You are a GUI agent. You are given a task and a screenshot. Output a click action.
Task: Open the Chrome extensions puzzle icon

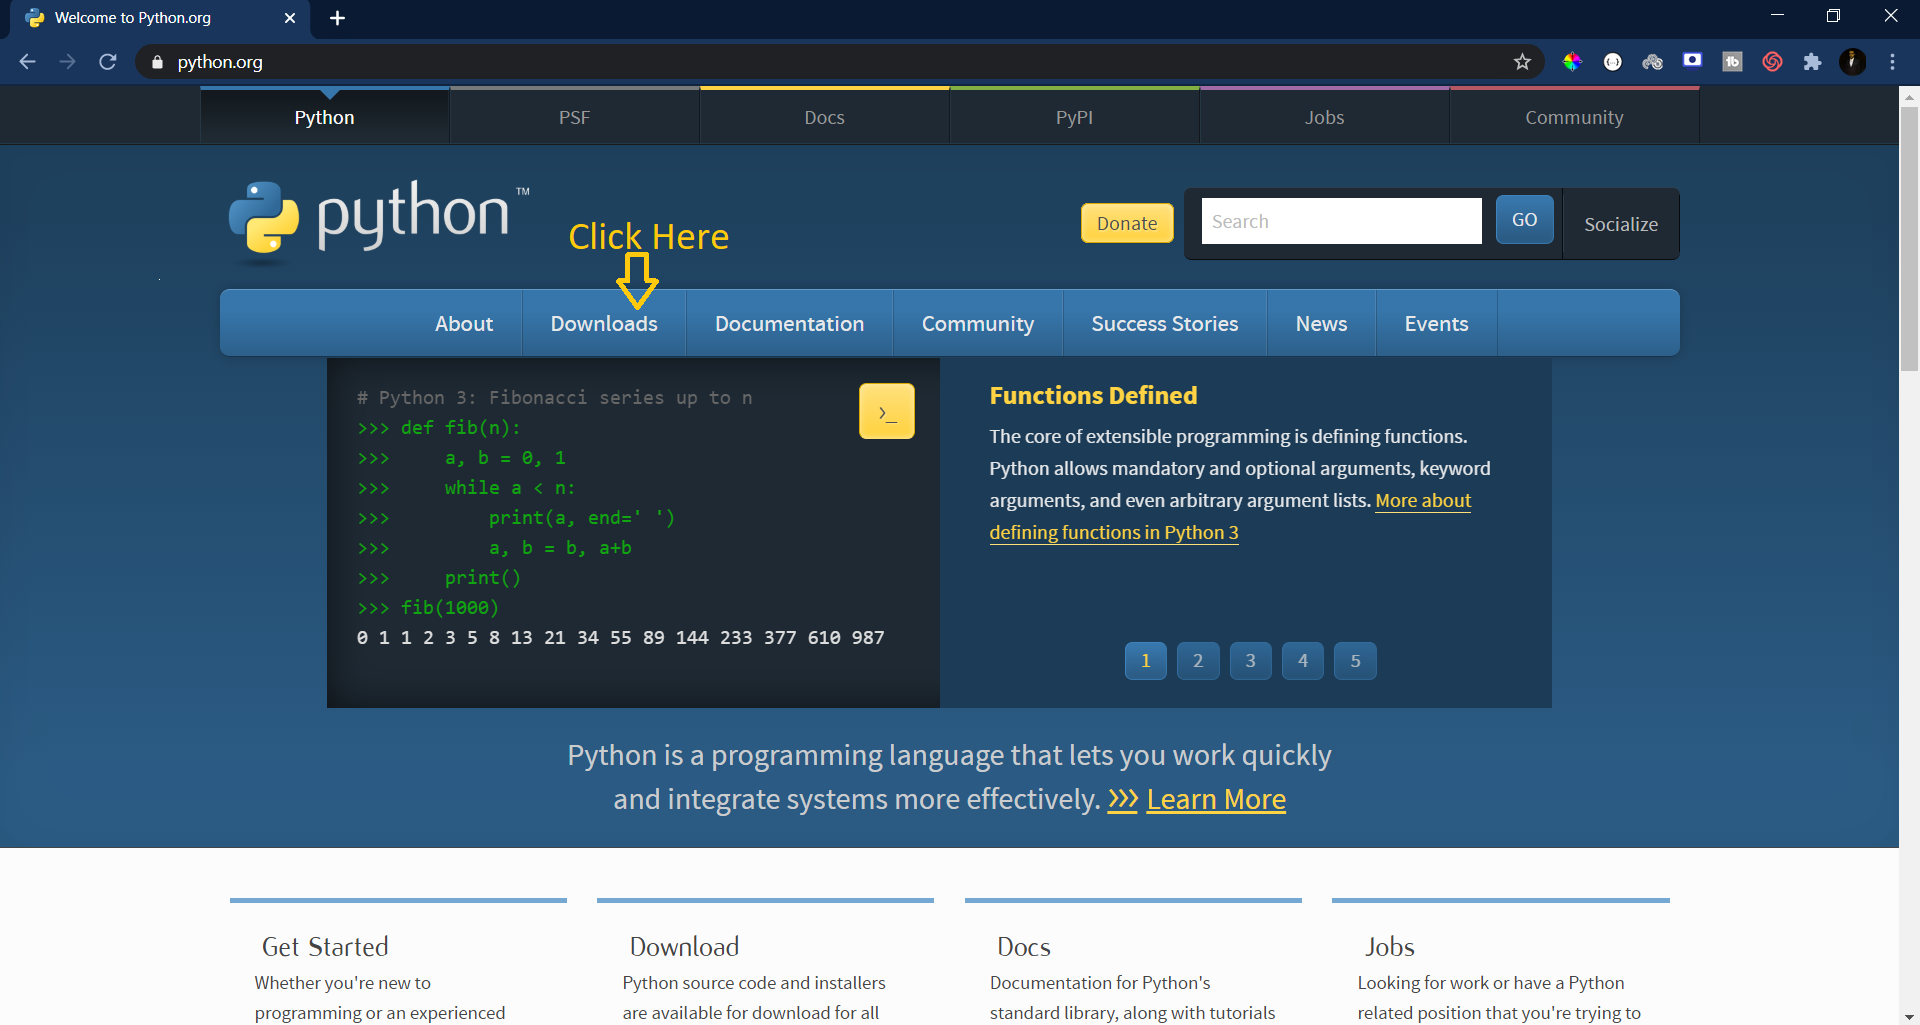[1812, 62]
